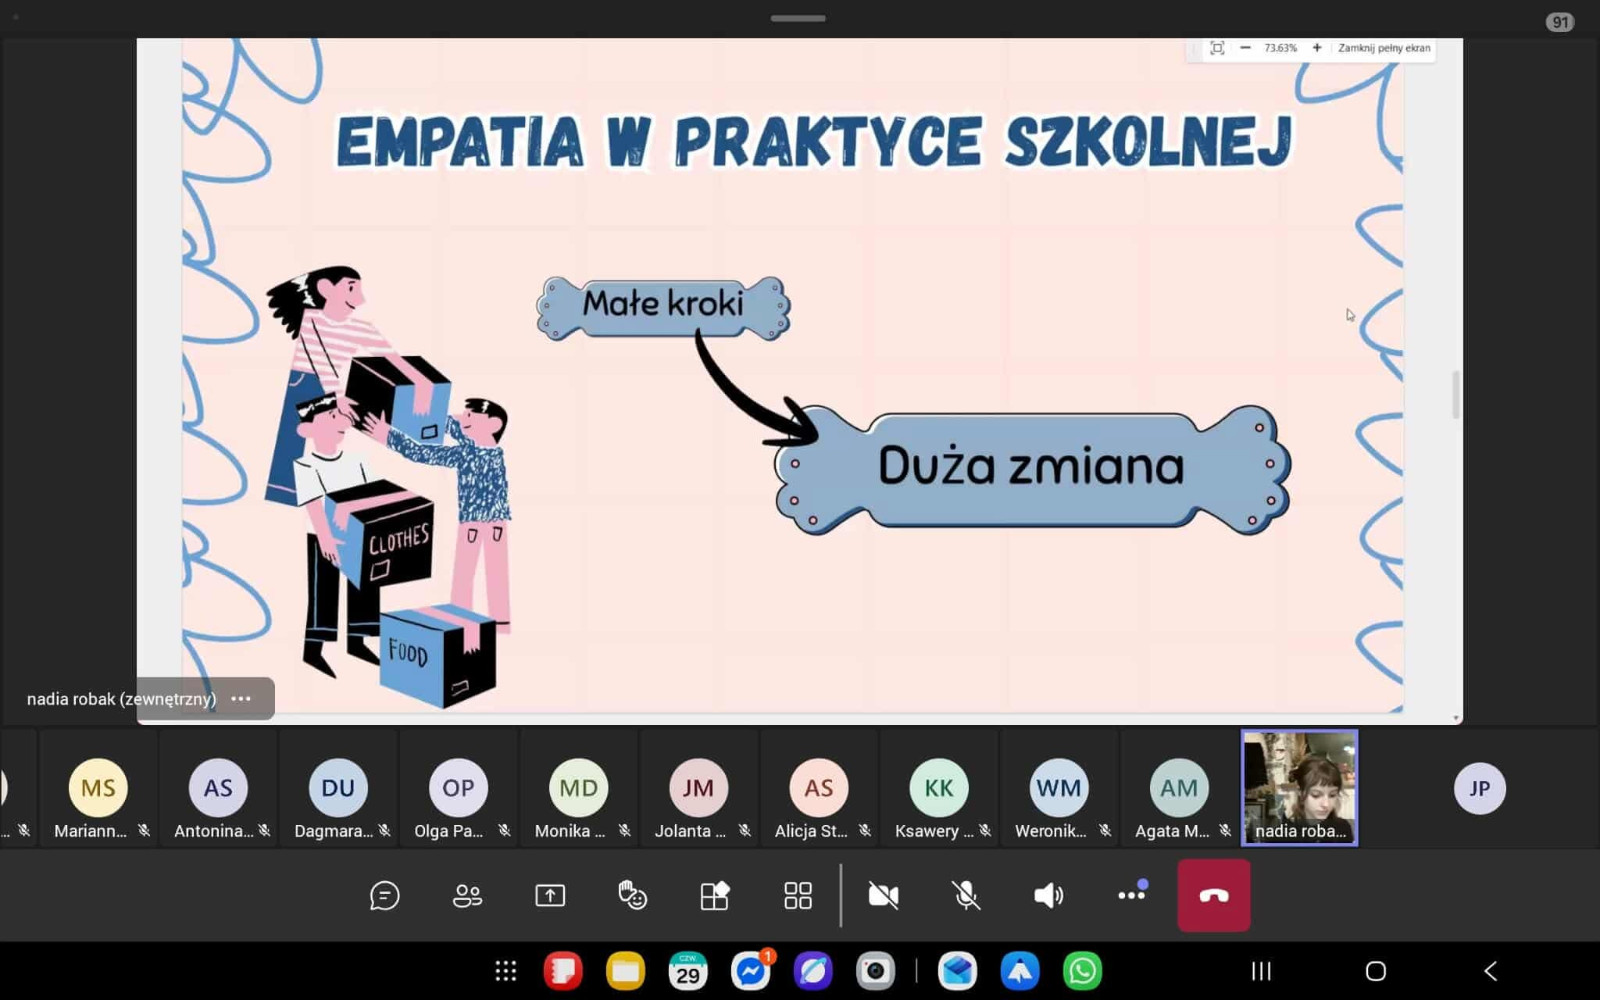Open the apps icon in toolbar
The height and width of the screenshot is (1000, 1600).
tap(715, 895)
